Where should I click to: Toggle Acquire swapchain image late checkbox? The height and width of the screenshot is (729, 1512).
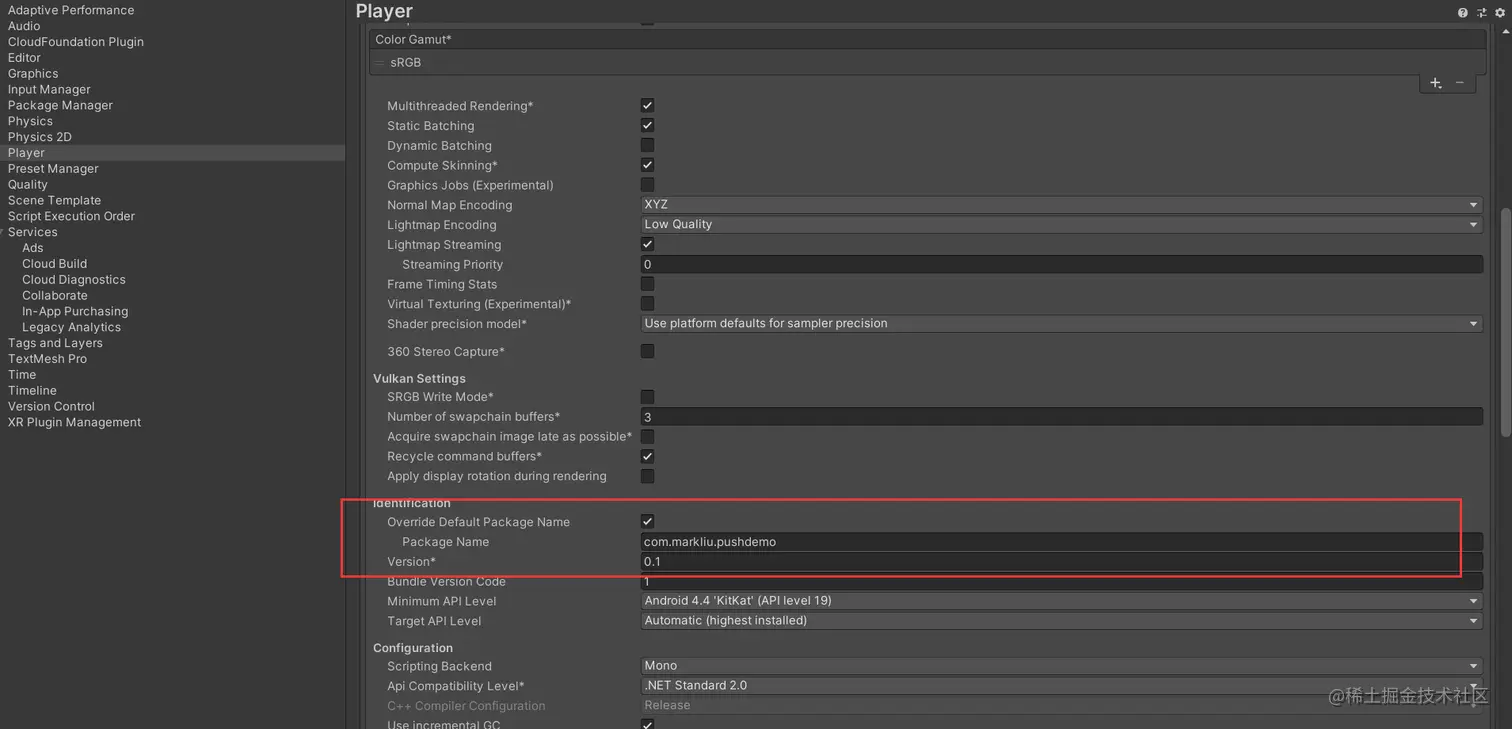coord(647,436)
